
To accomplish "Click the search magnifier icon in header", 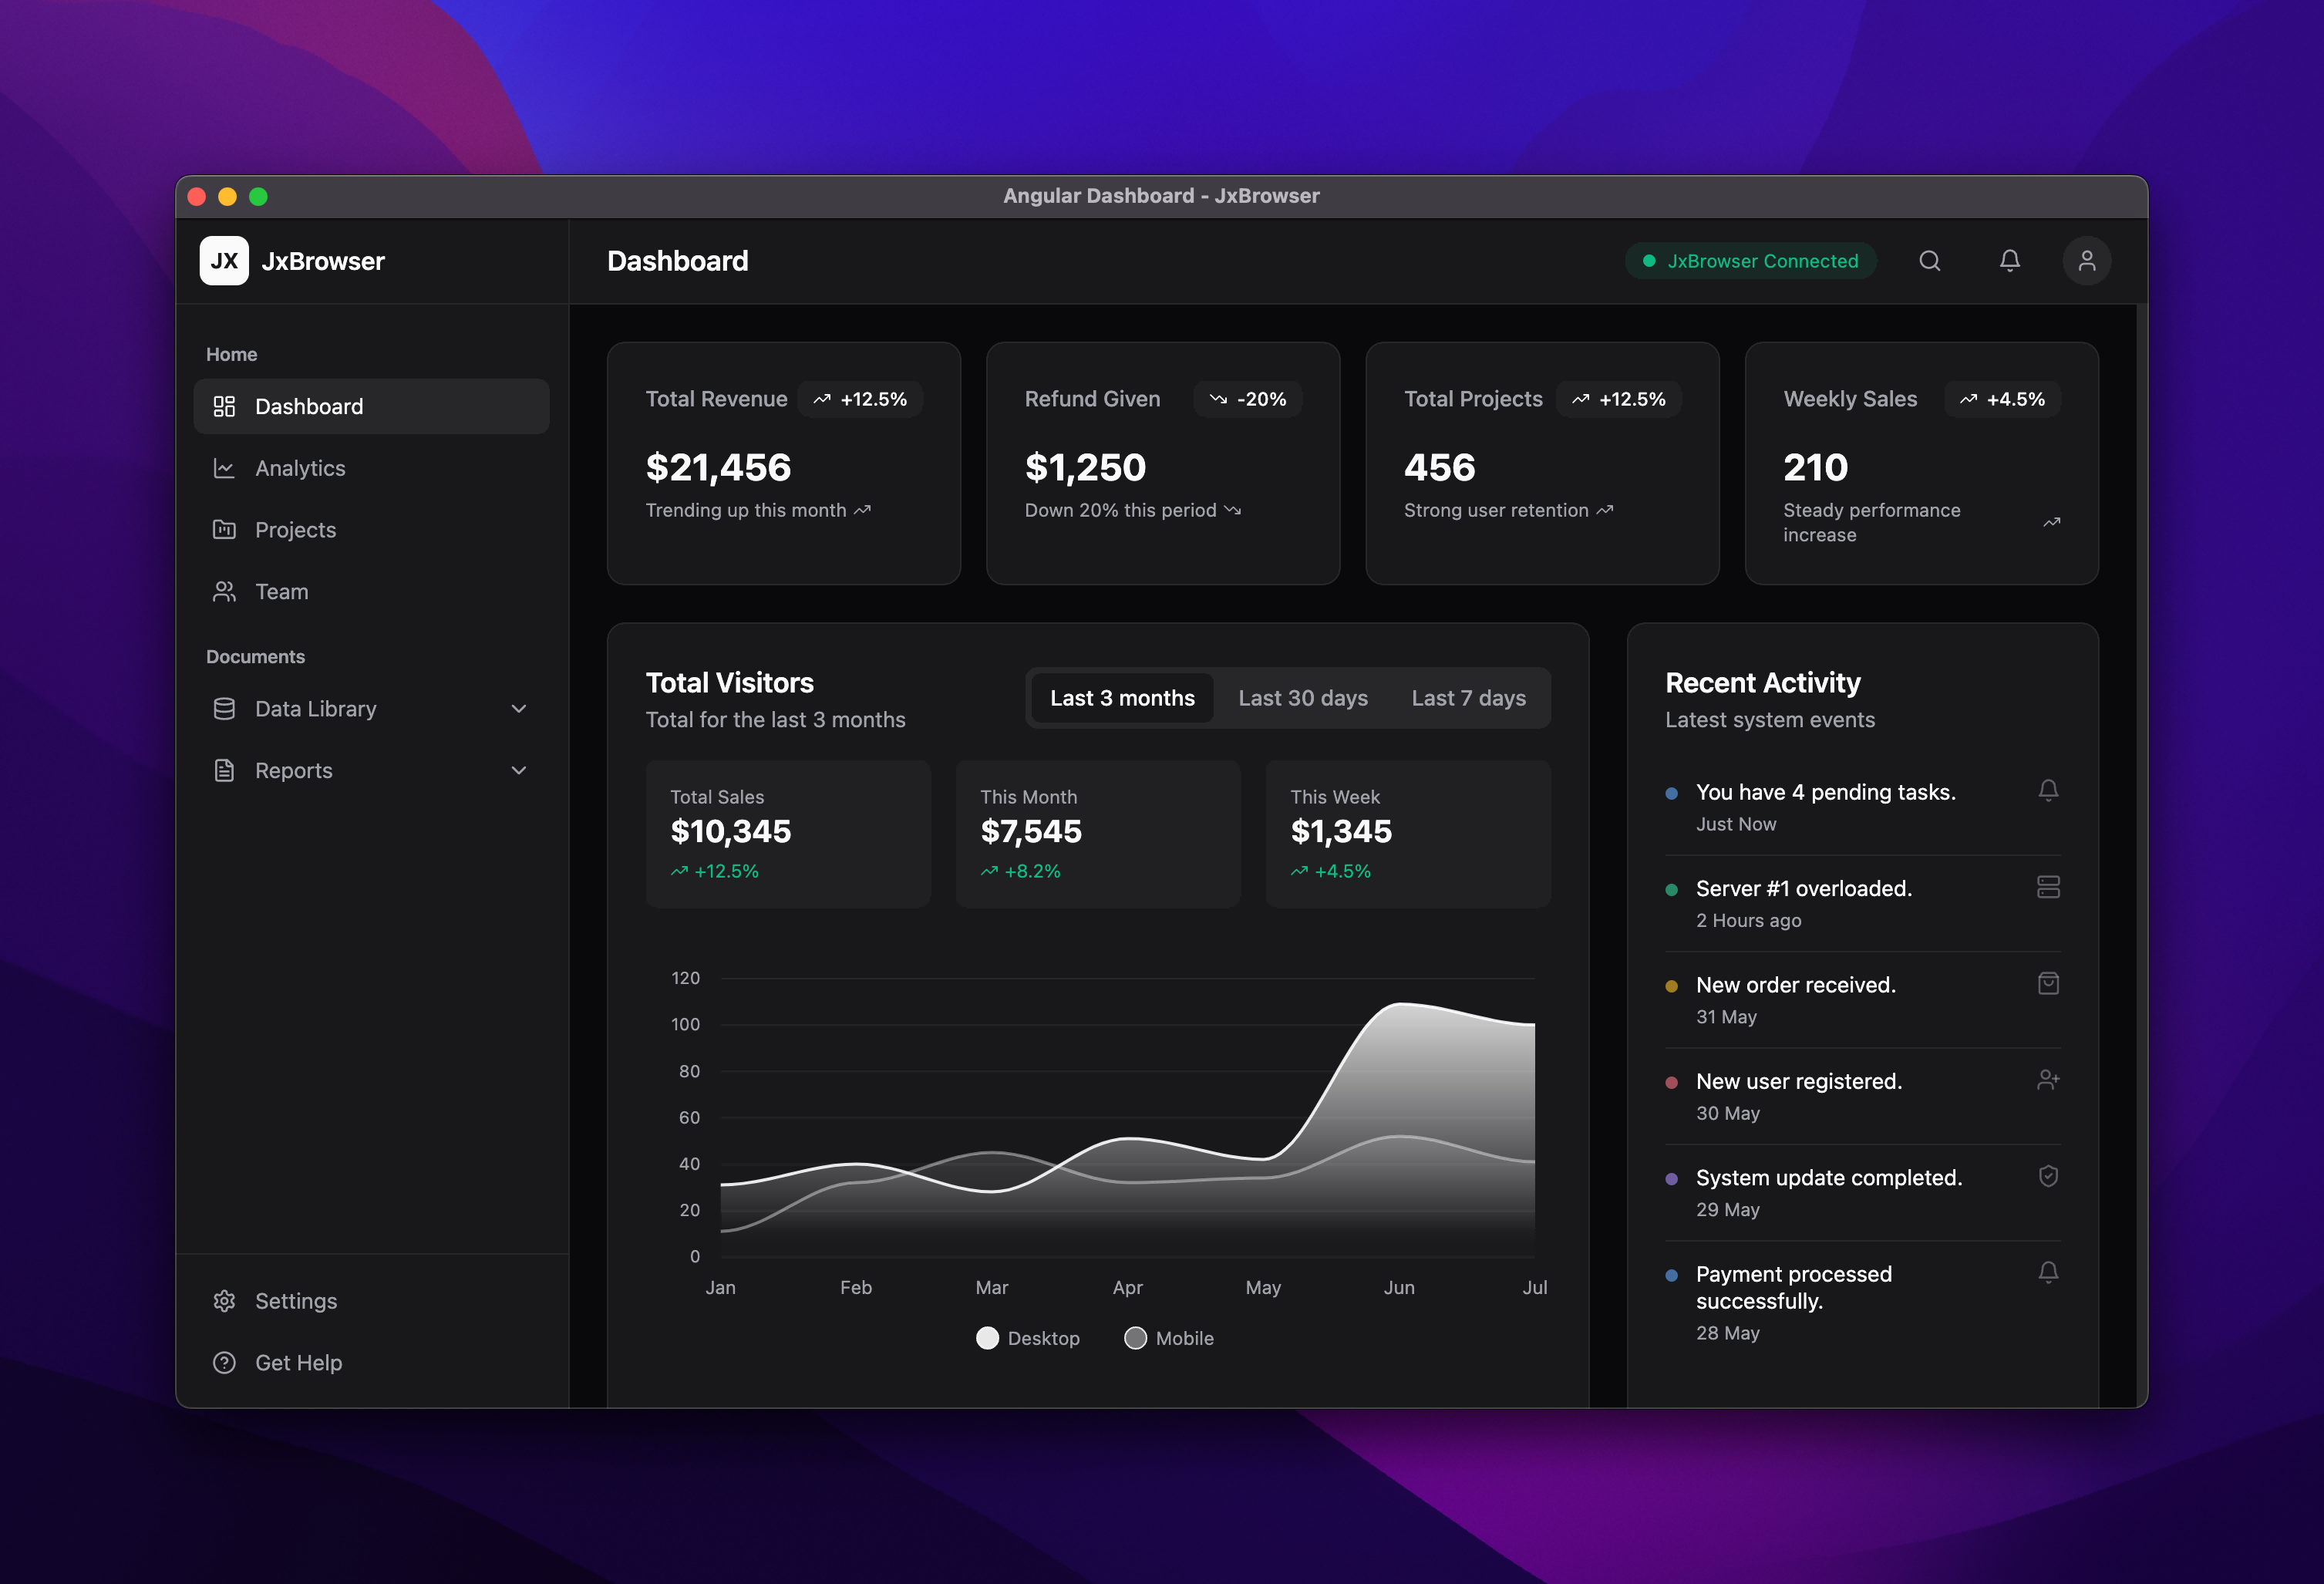I will pyautogui.click(x=1929, y=261).
